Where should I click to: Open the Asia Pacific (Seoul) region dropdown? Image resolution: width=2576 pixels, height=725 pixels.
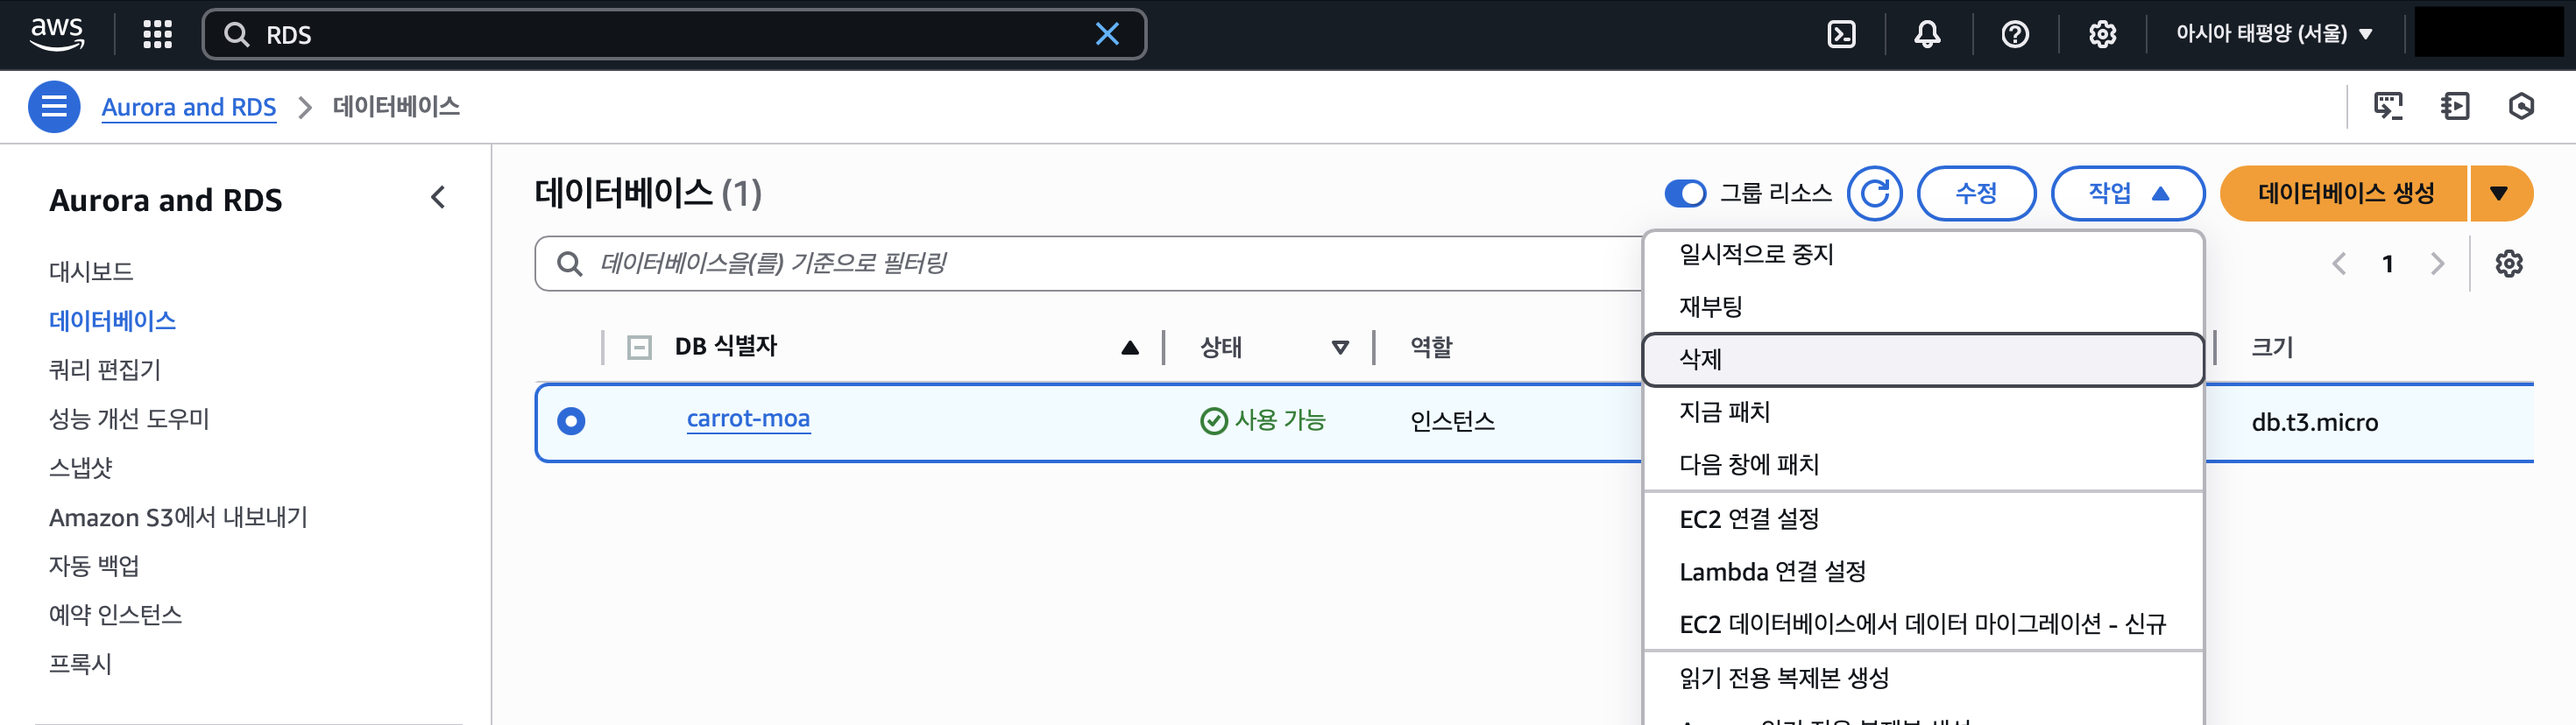pyautogui.click(x=2274, y=34)
